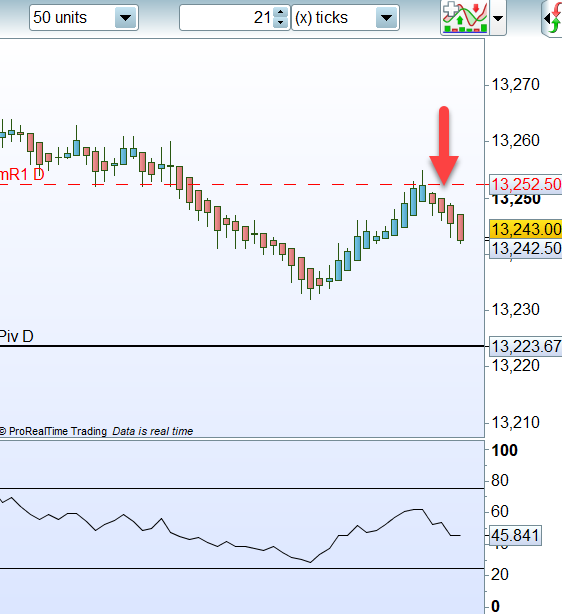This screenshot has width=562, height=614.
Task: Click the Data is real time notice
Action: (153, 431)
